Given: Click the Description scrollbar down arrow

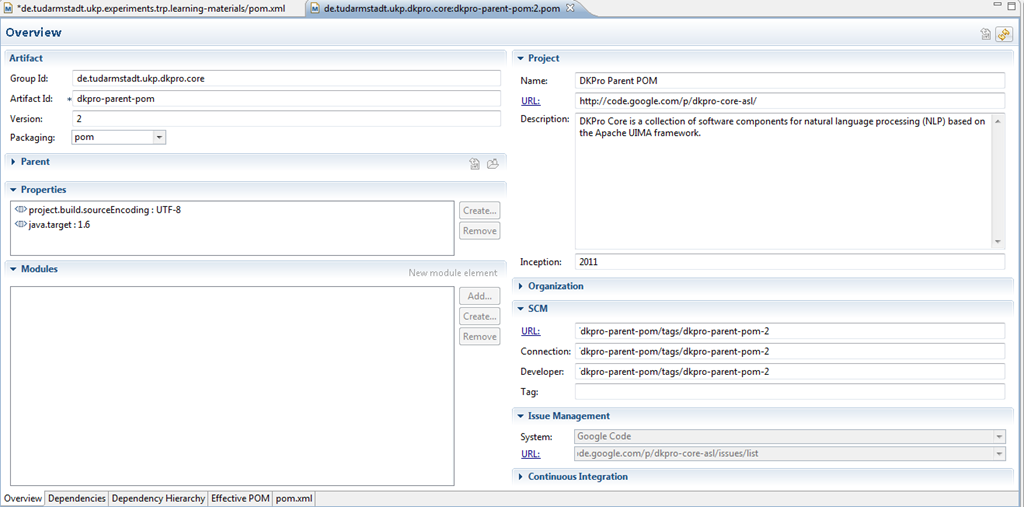Looking at the screenshot, I should pos(997,242).
